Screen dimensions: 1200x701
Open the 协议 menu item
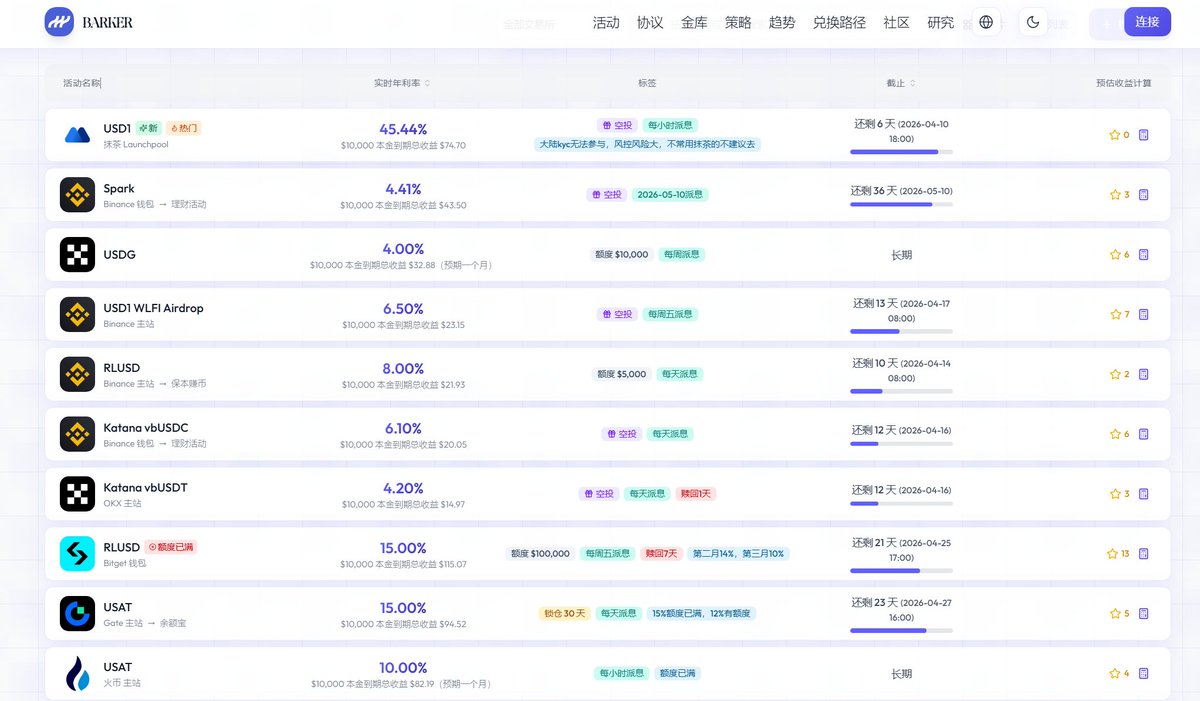click(x=650, y=22)
